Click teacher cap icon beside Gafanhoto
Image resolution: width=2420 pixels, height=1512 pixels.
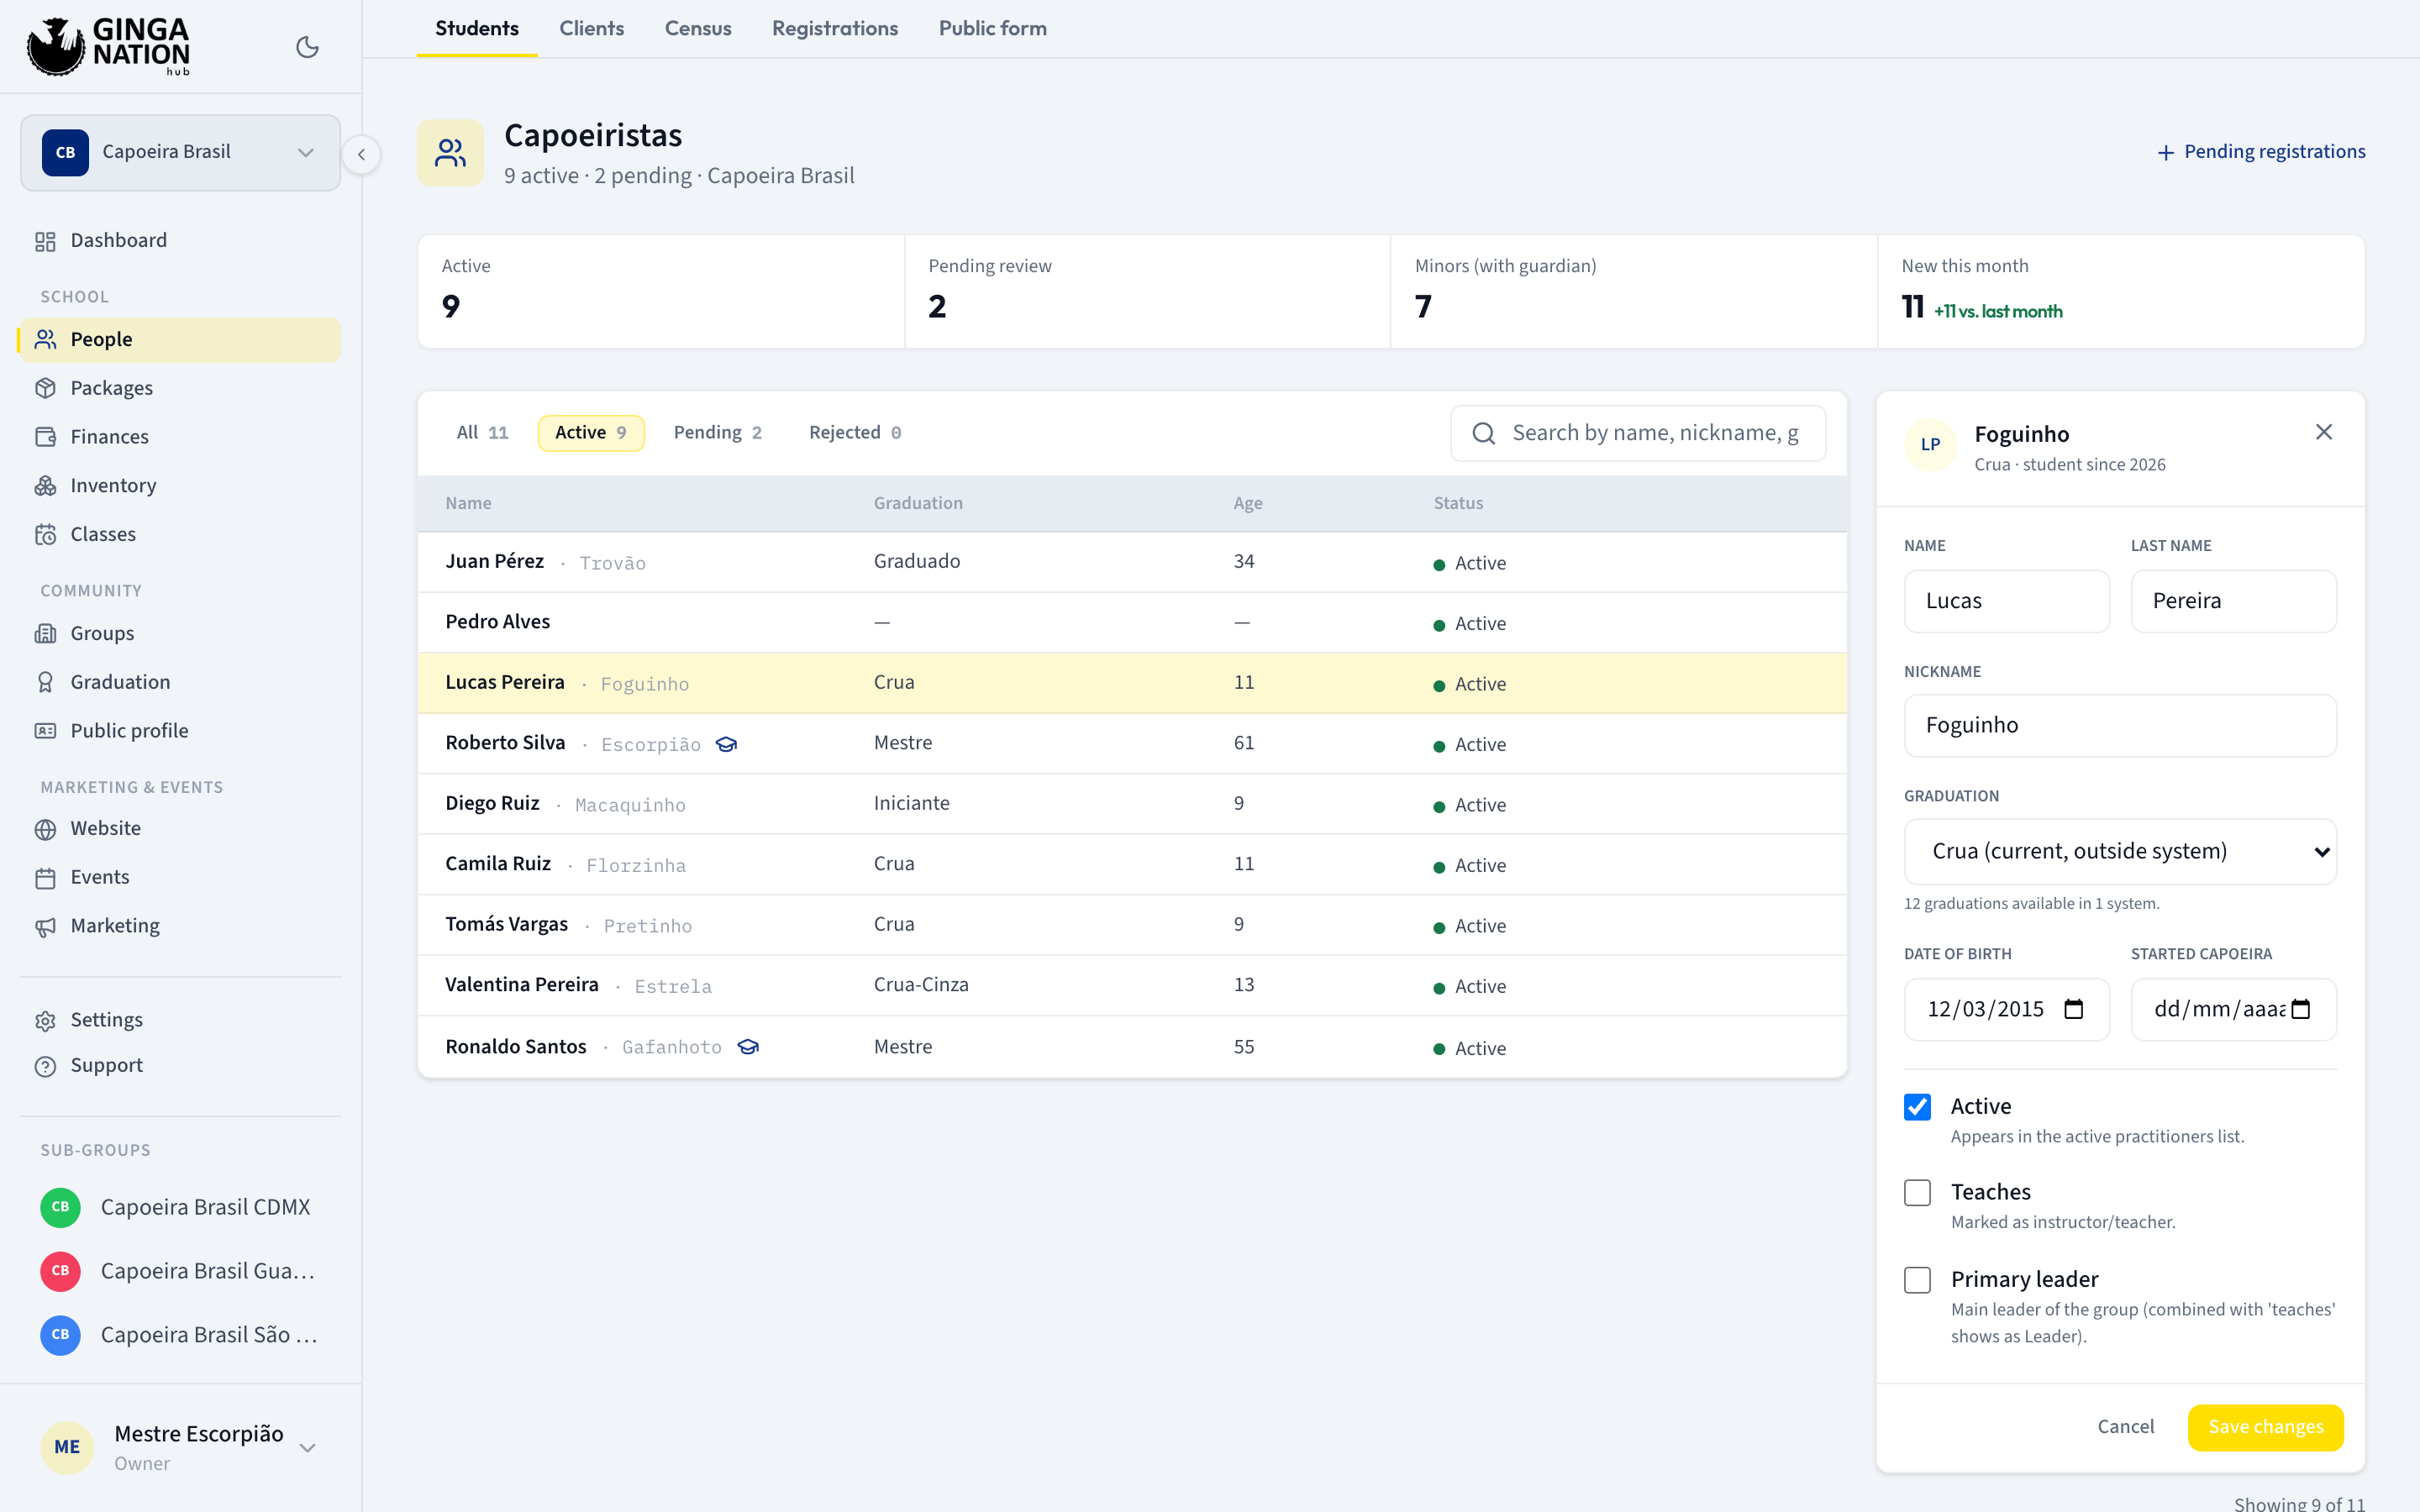click(x=748, y=1047)
